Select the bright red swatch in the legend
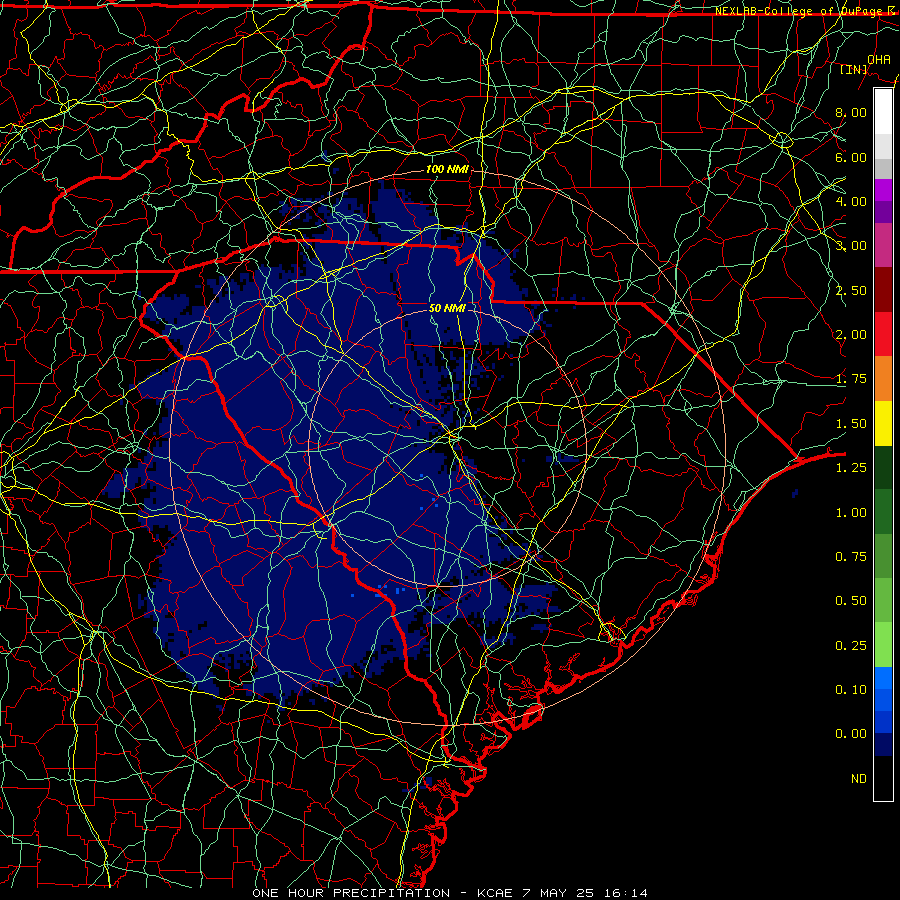Screen dimensions: 900x900 [x=883, y=335]
